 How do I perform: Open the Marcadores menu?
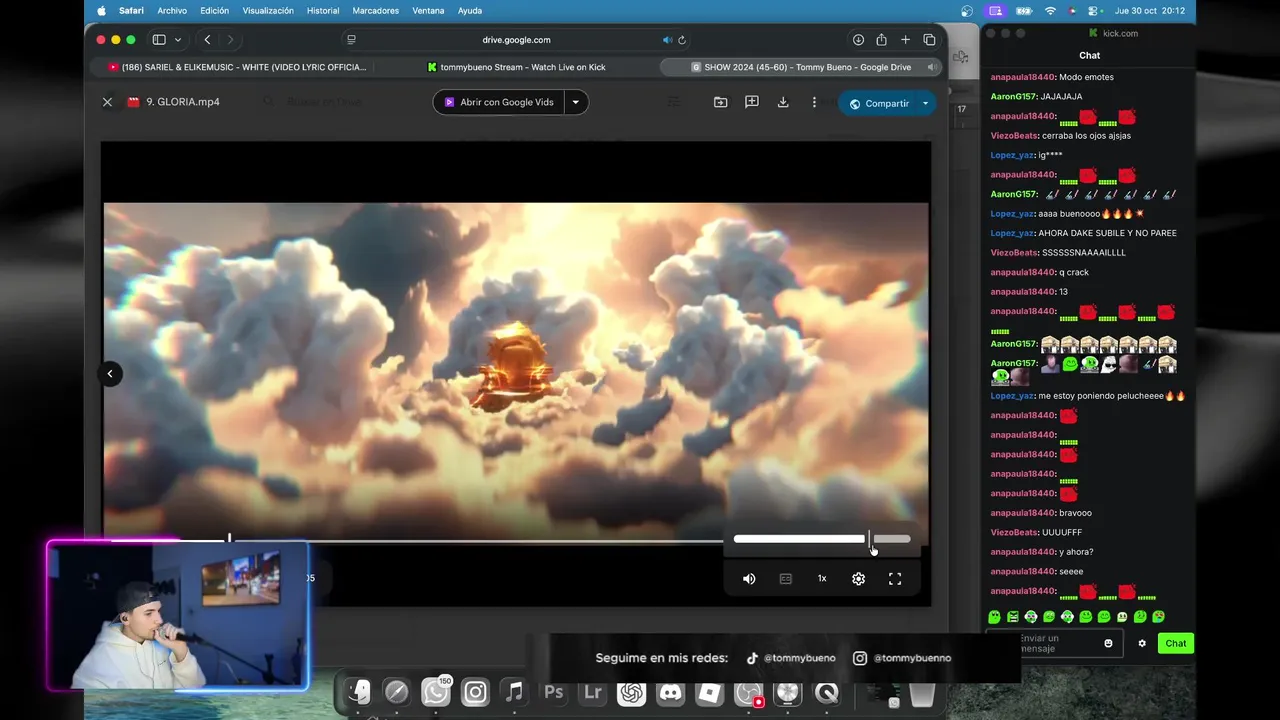click(x=376, y=11)
